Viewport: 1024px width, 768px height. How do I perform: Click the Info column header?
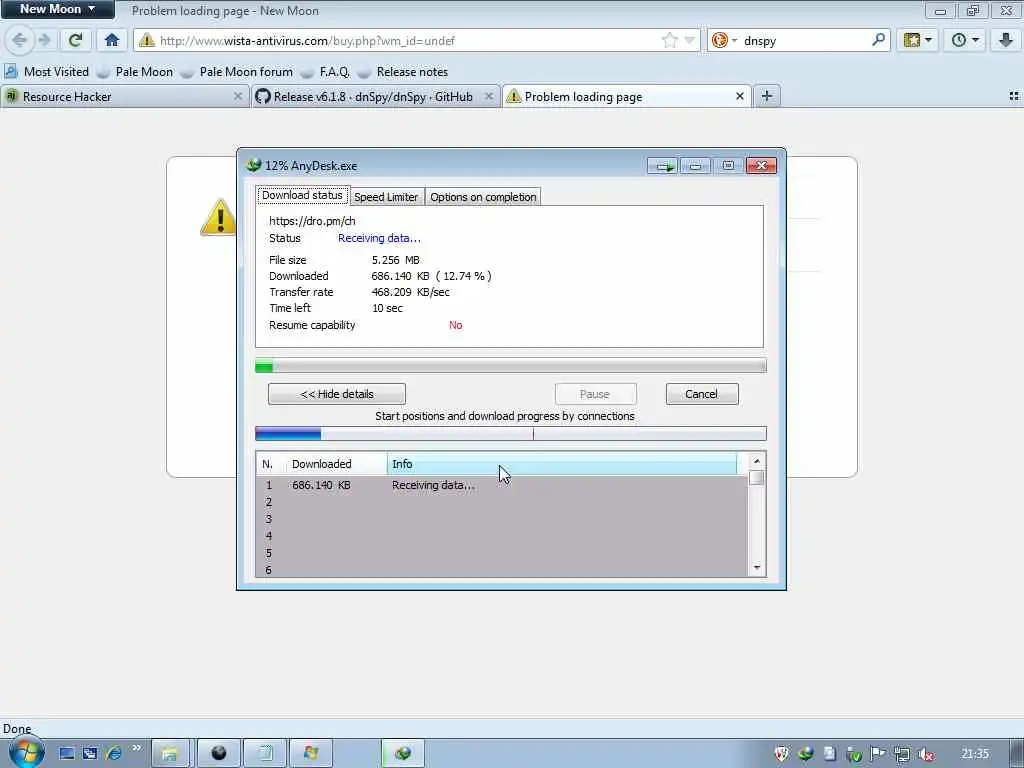(562, 464)
